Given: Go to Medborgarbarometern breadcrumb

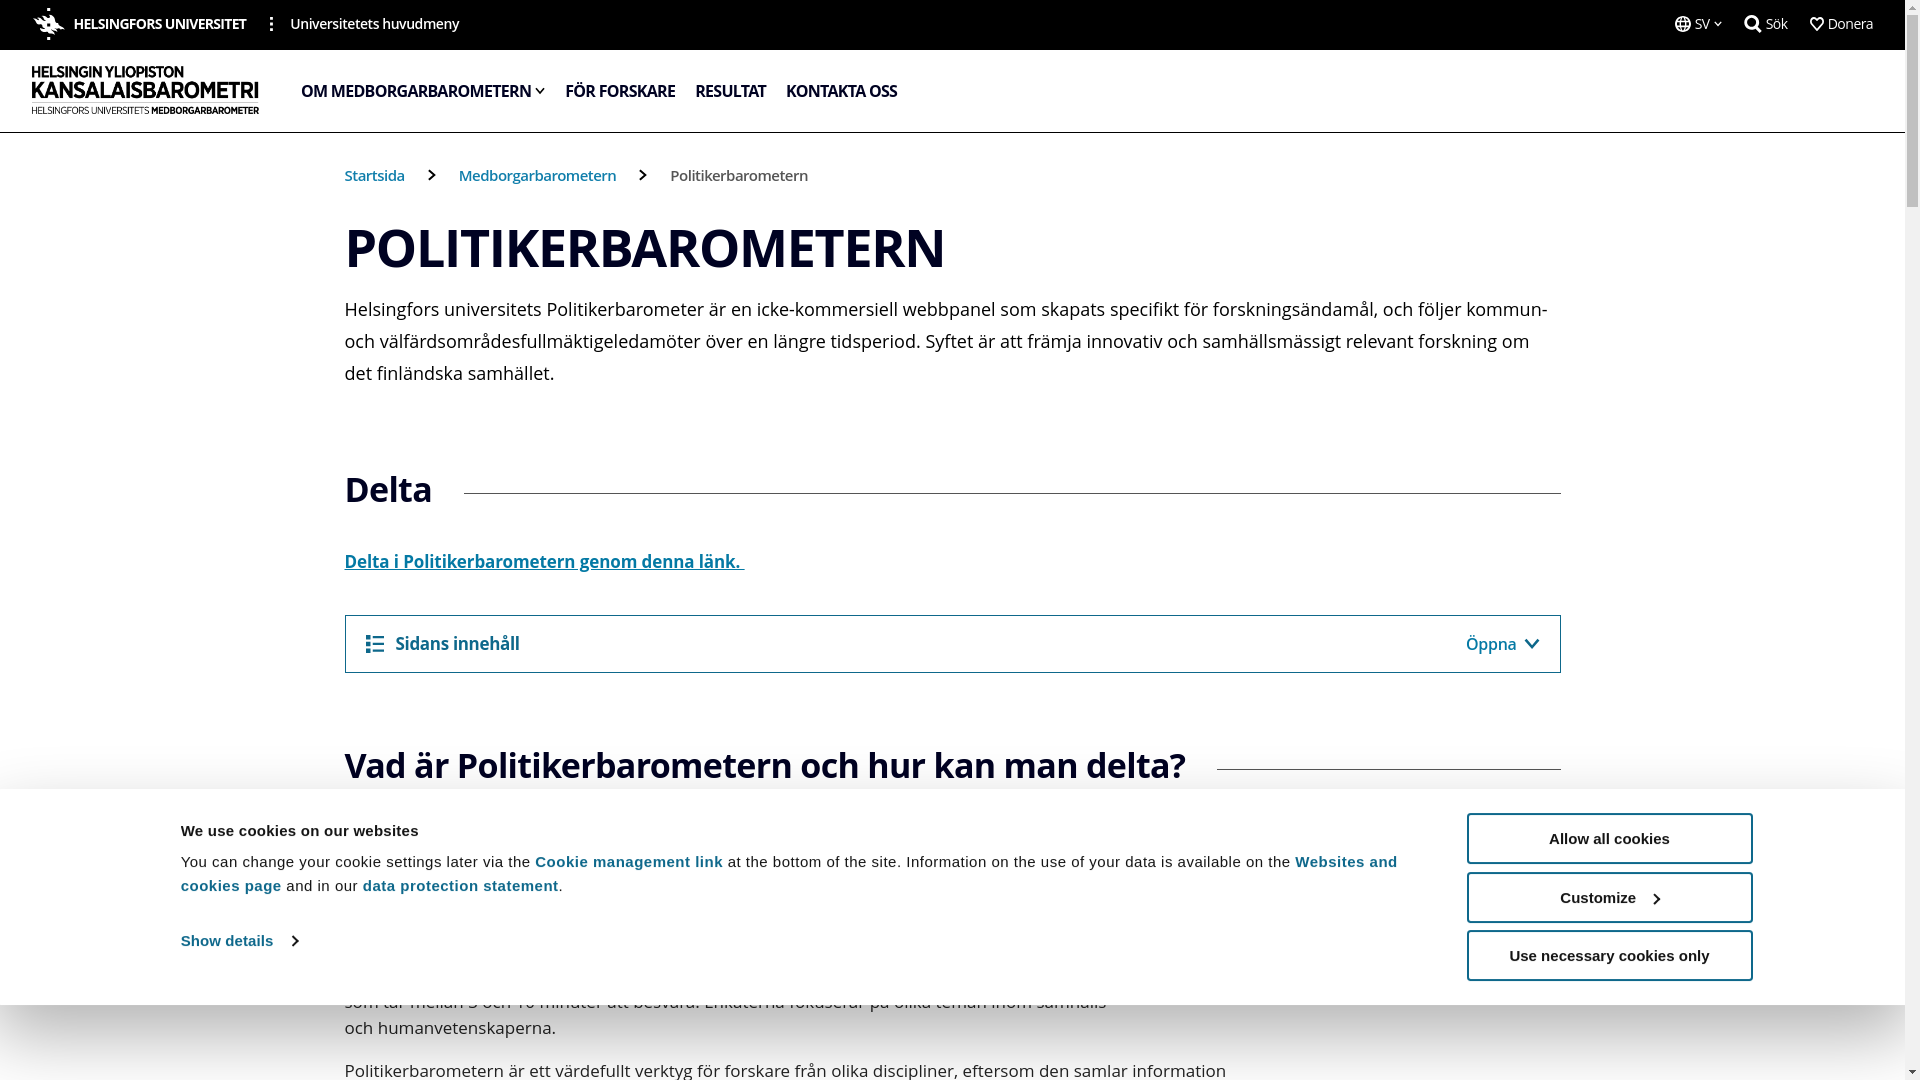Looking at the screenshot, I should (x=537, y=175).
